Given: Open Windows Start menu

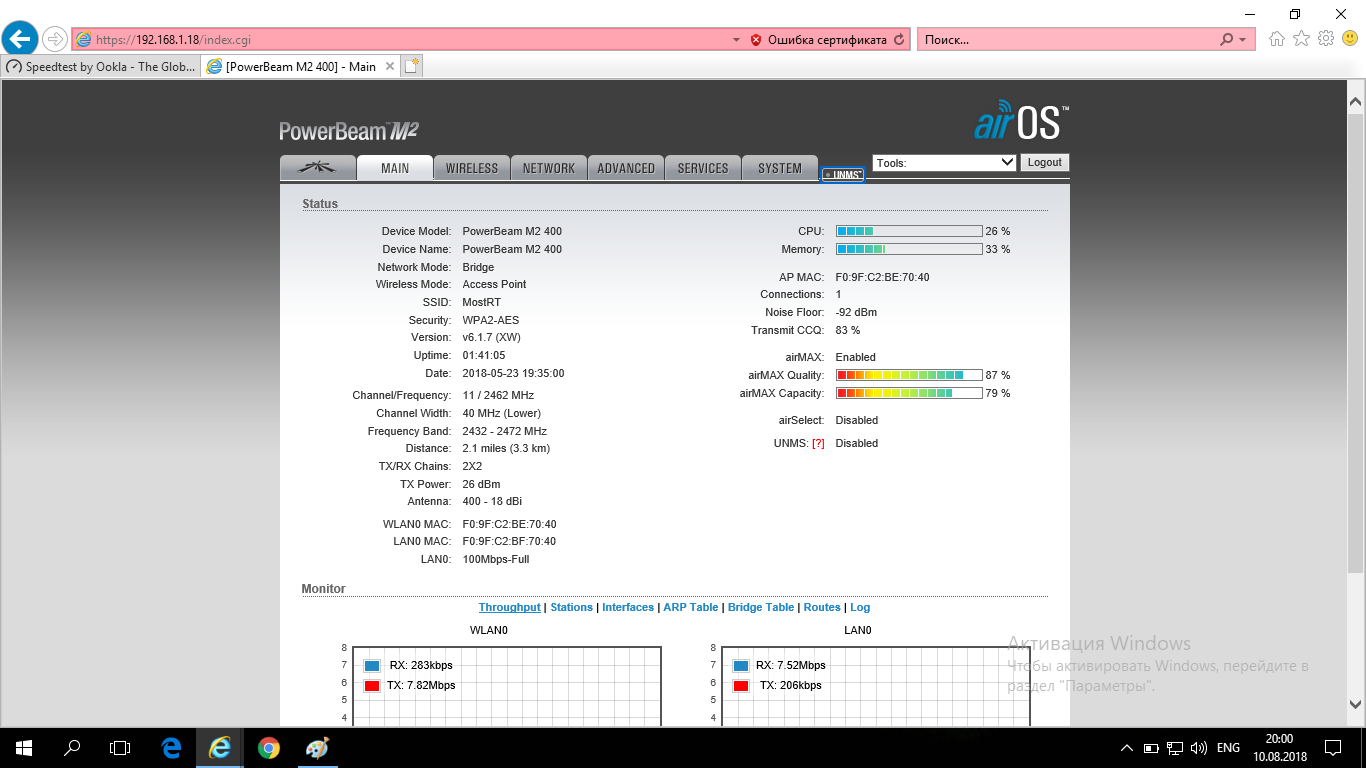Looking at the screenshot, I should (x=24, y=747).
